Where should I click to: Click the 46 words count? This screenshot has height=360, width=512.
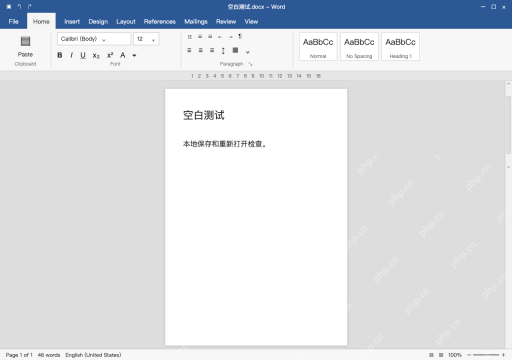tap(49, 355)
